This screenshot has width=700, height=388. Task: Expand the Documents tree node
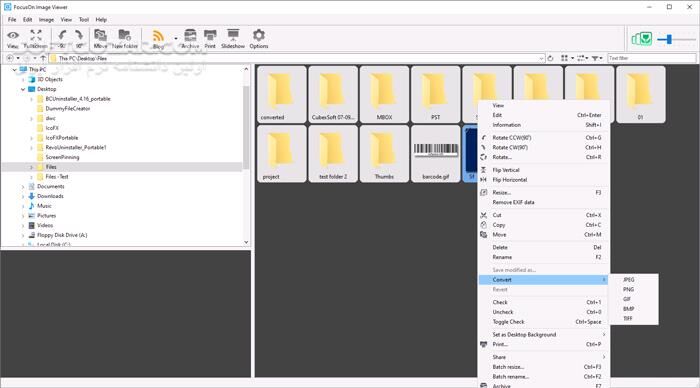[x=23, y=187]
